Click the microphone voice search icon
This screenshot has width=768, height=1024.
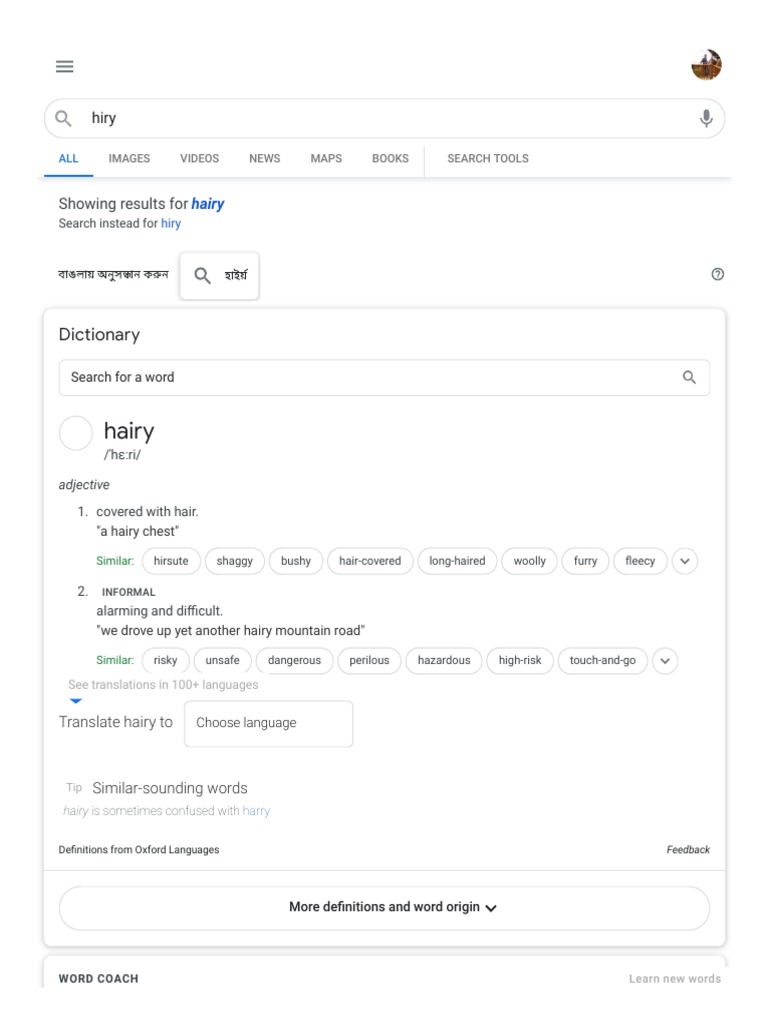pyautogui.click(x=706, y=118)
